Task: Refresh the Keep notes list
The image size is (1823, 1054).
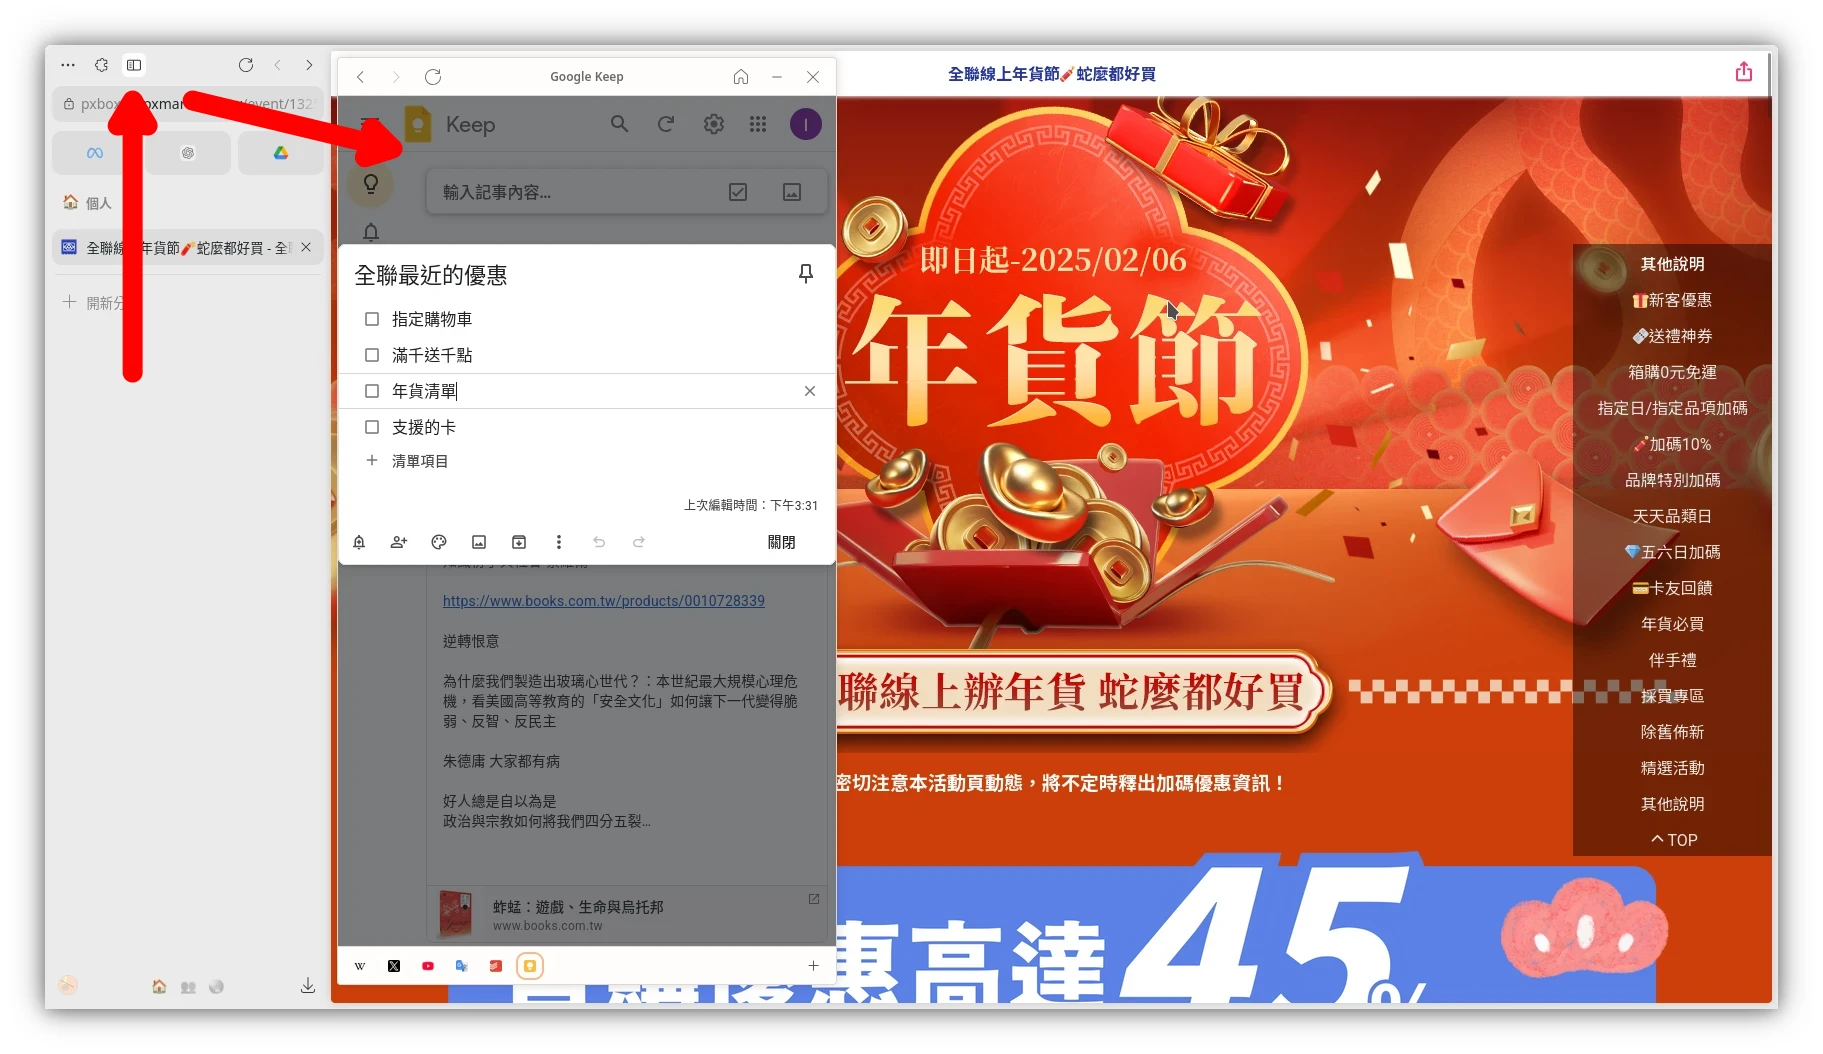Action: point(666,124)
